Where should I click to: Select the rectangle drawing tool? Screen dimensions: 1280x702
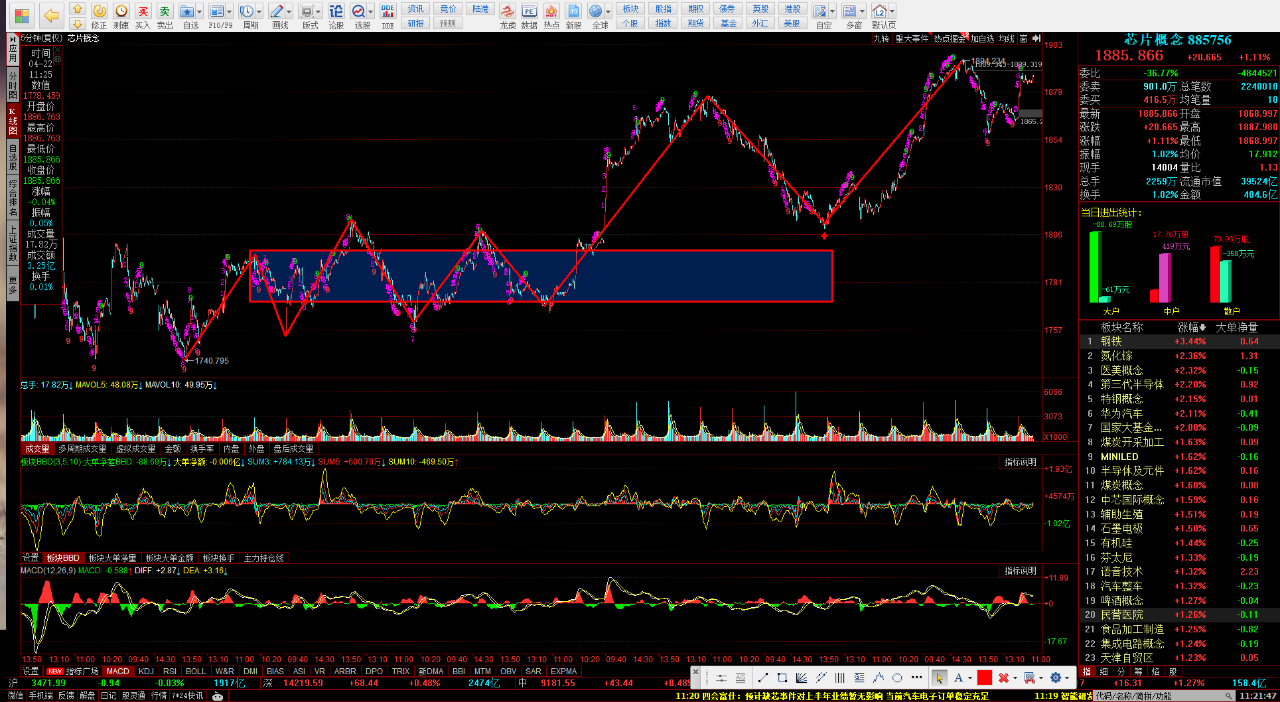point(782,678)
